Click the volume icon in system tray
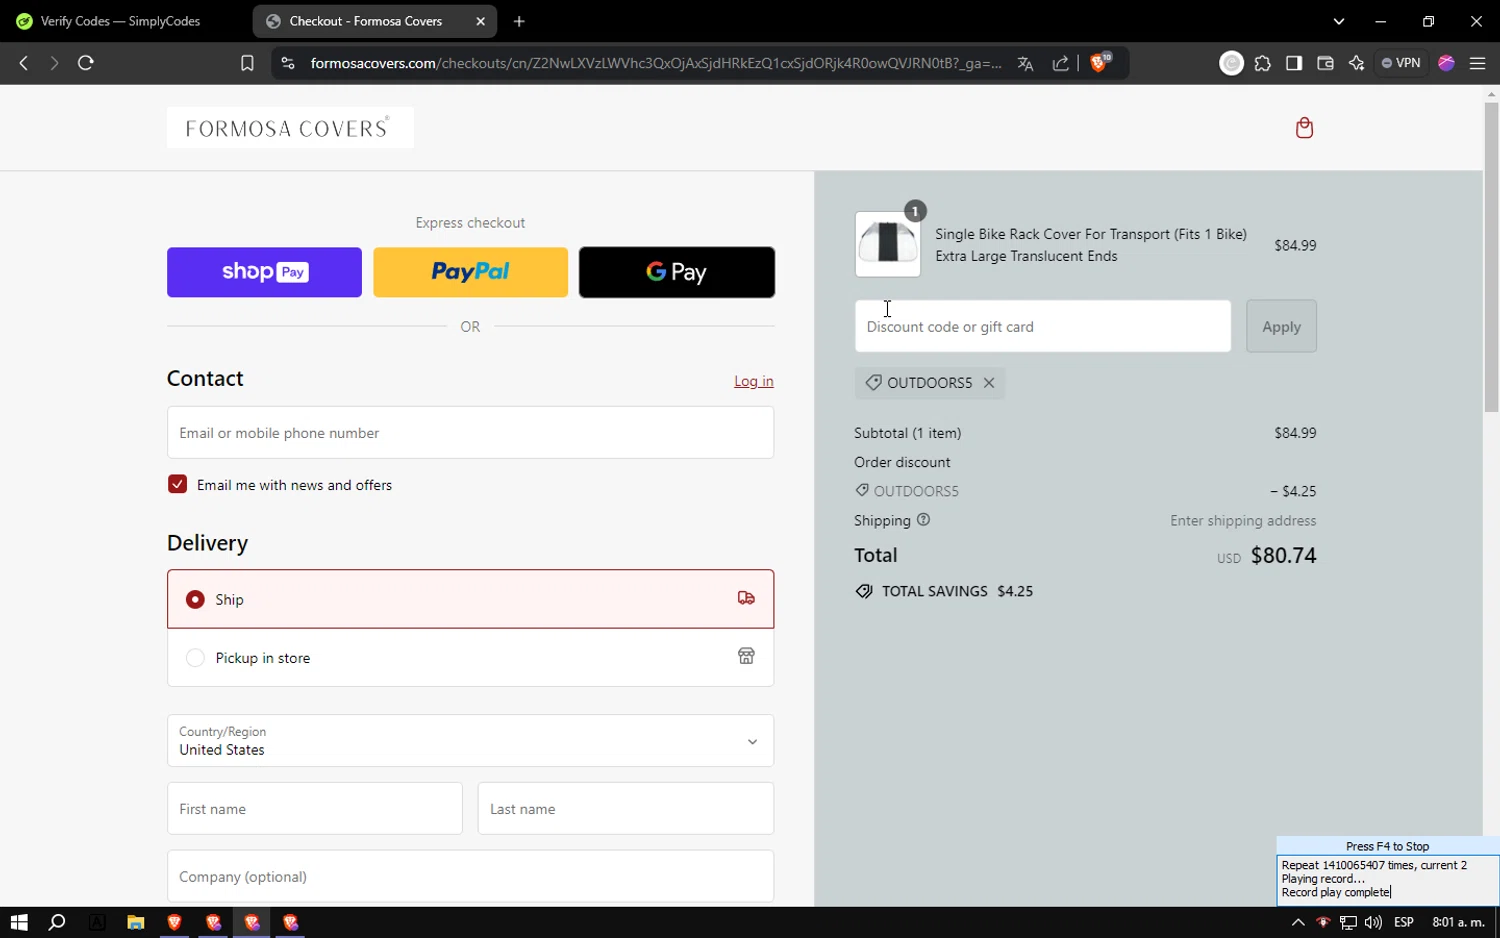Image resolution: width=1500 pixels, height=938 pixels. pos(1373,922)
